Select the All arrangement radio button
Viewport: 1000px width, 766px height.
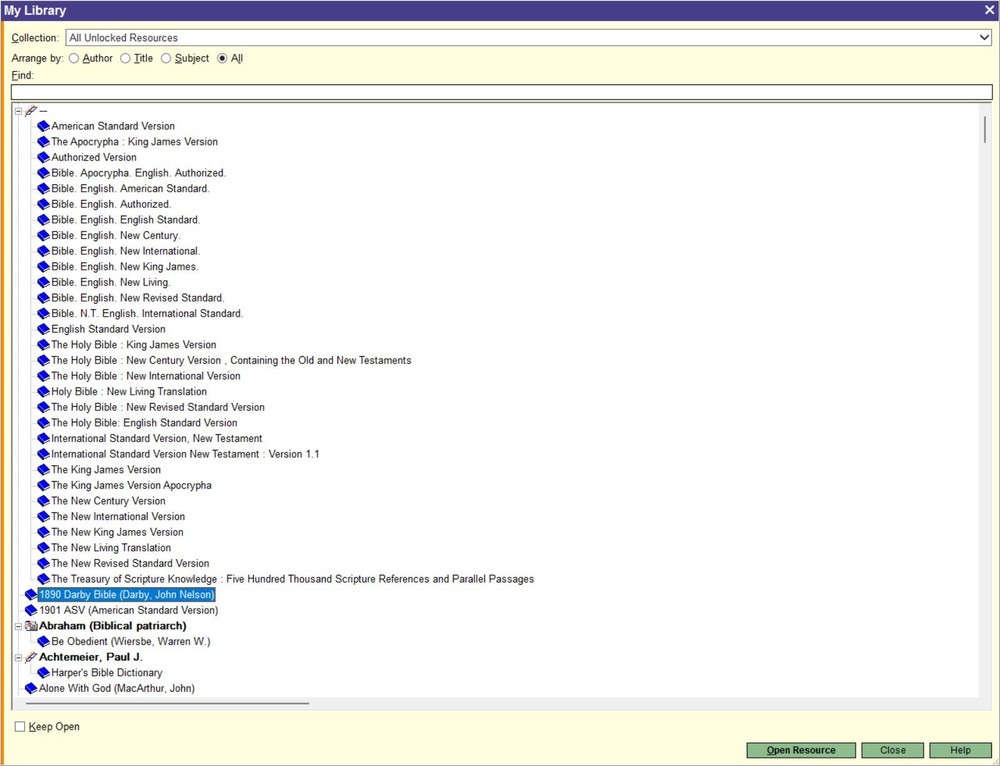pyautogui.click(x=222, y=59)
